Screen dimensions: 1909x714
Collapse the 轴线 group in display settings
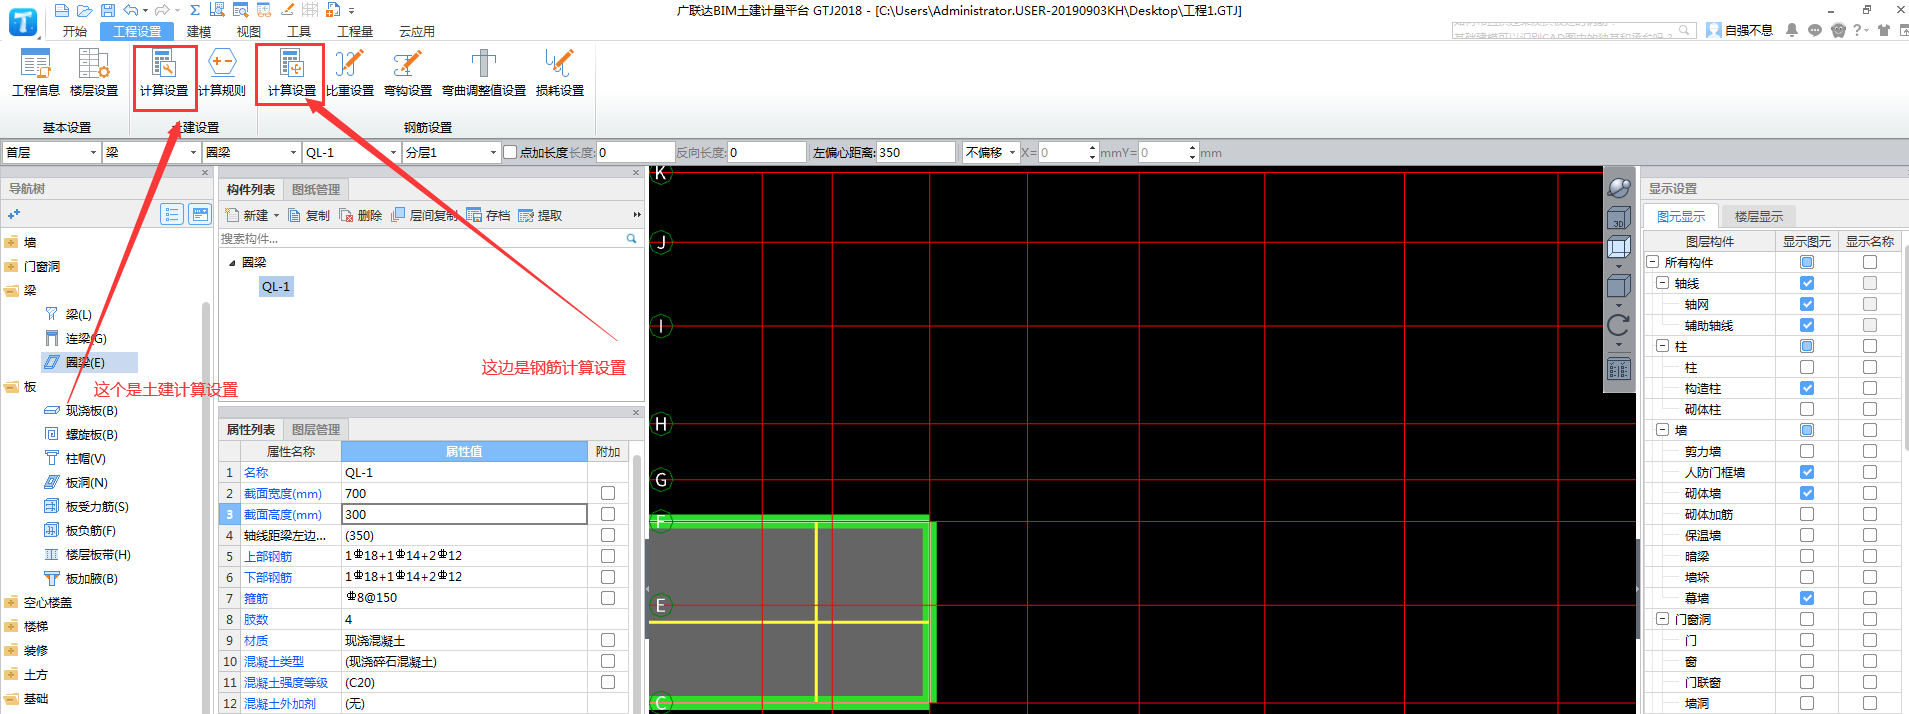coord(1662,283)
